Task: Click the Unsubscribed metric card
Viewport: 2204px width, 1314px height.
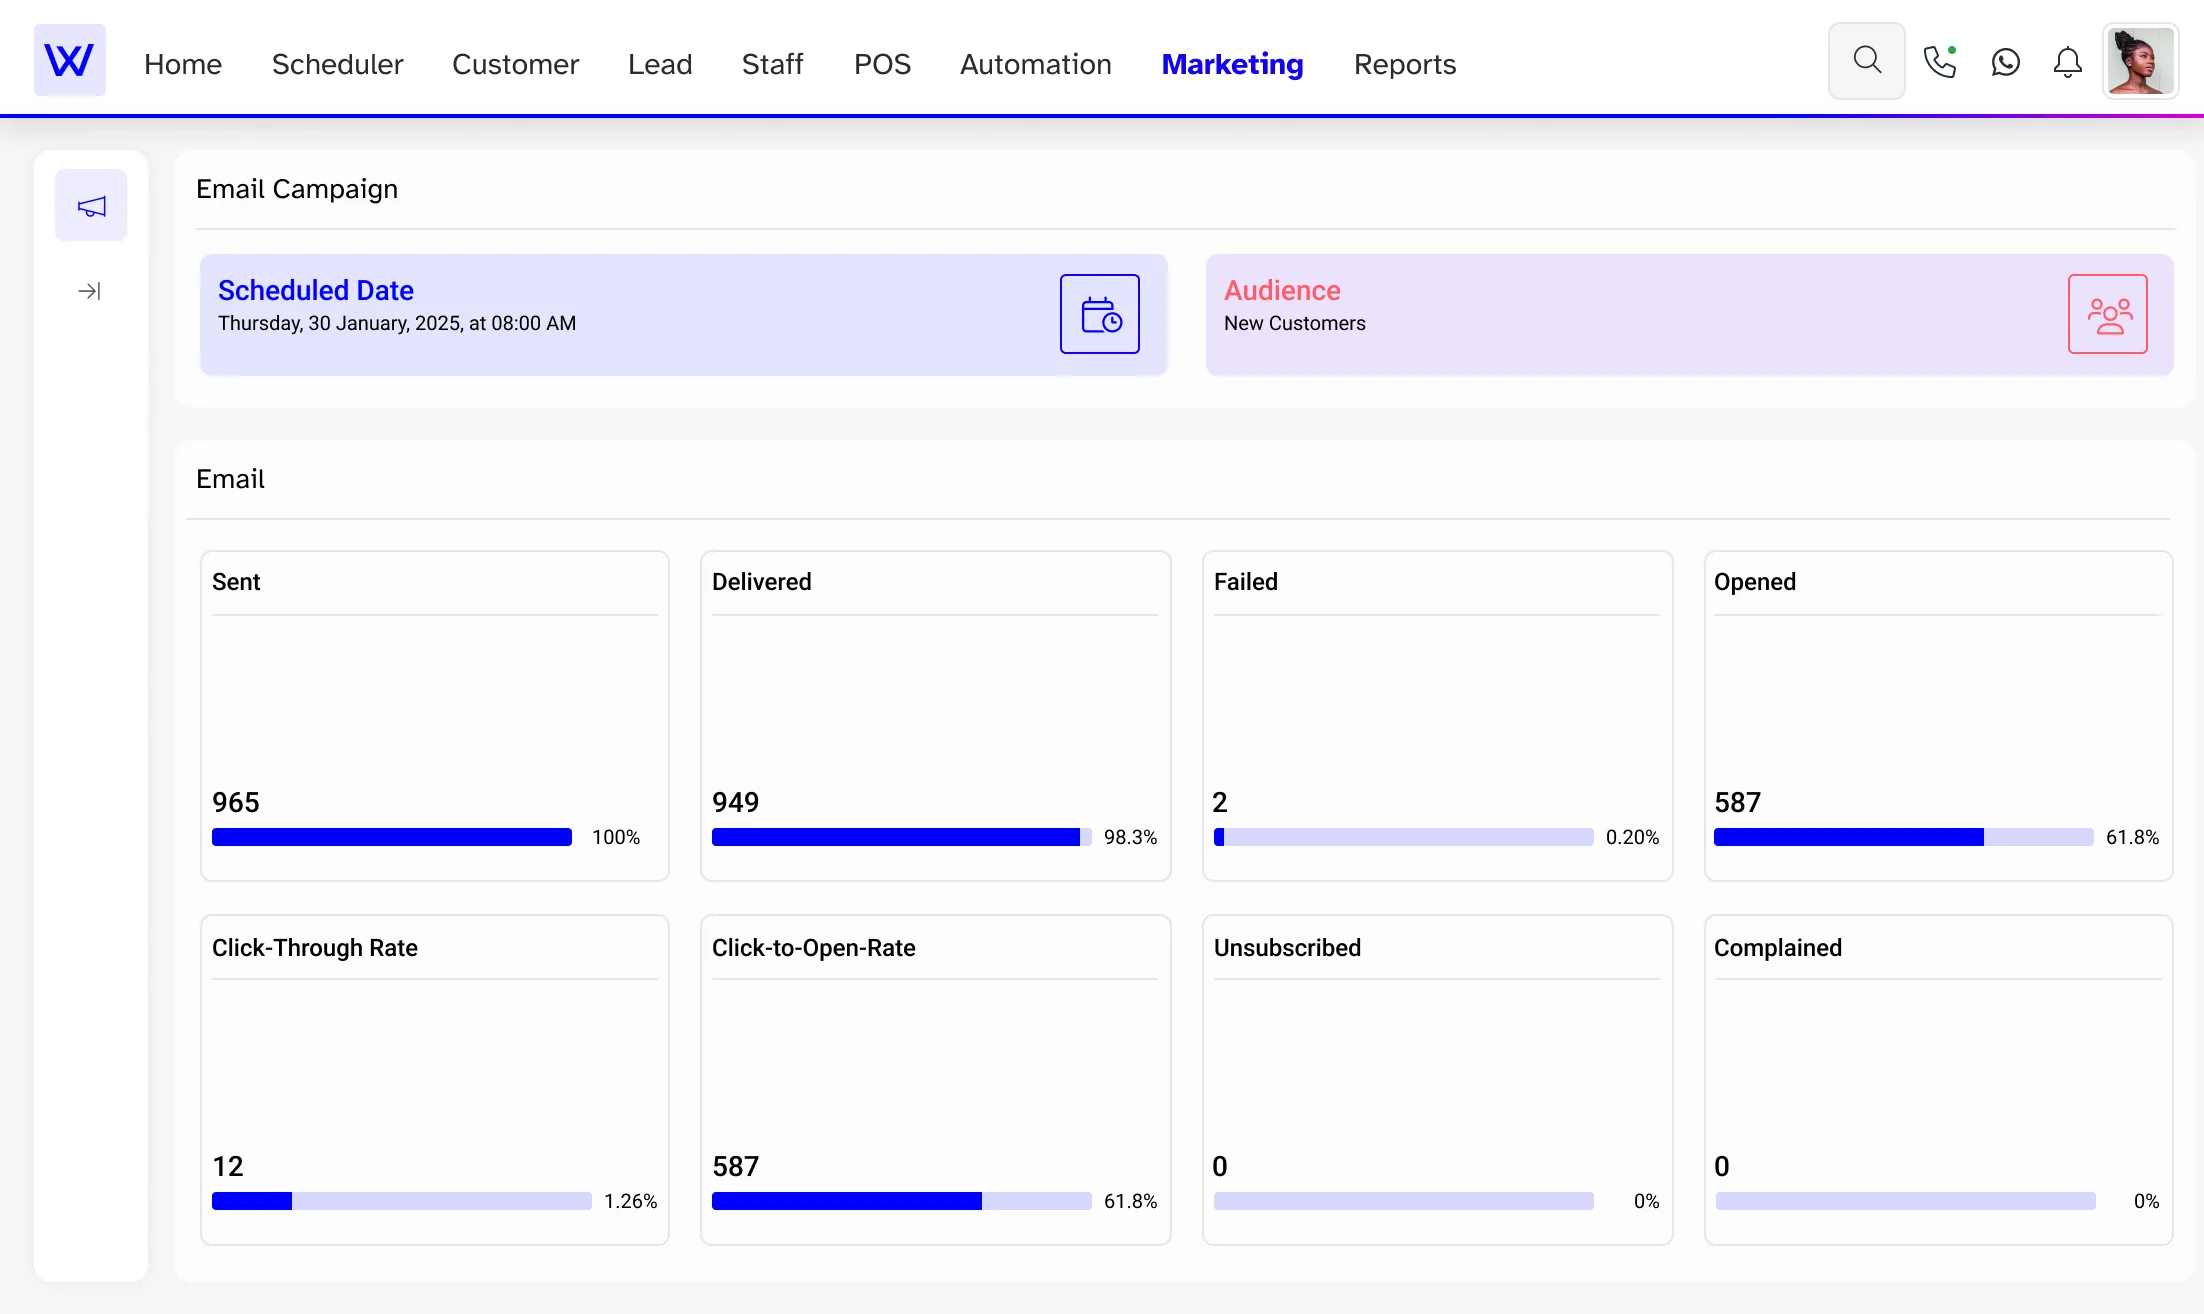Action: (x=1437, y=1080)
